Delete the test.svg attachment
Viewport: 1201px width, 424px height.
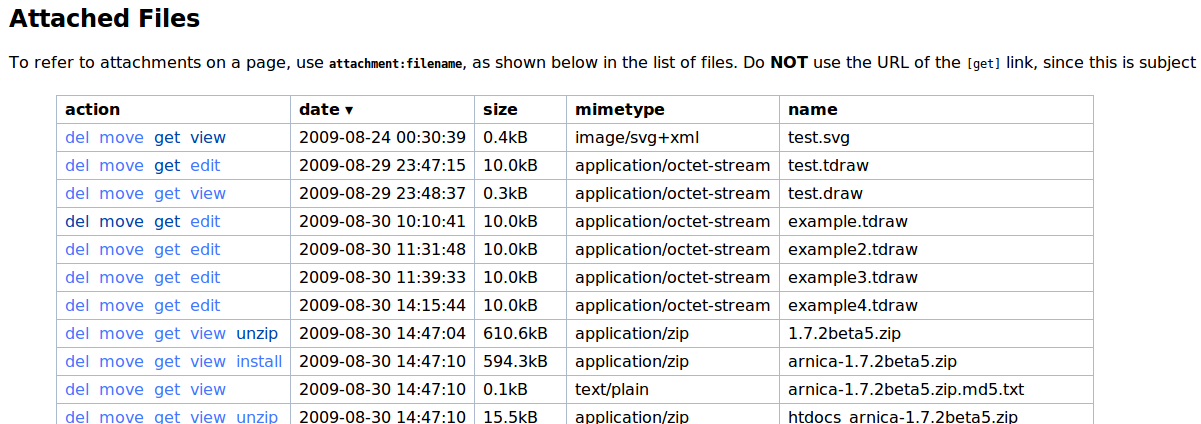(x=77, y=138)
